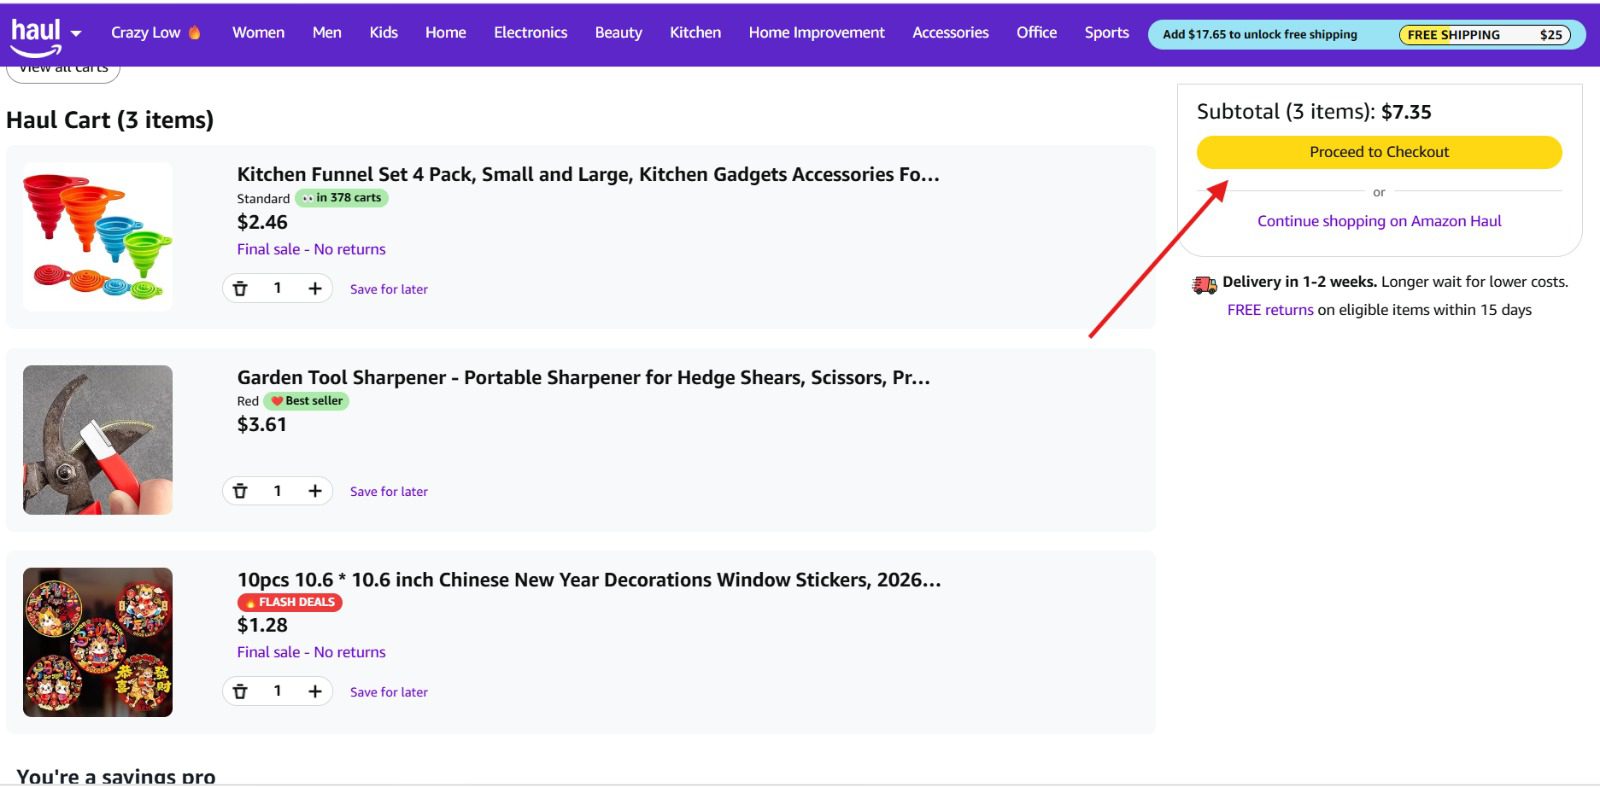Viewport: 1600px width, 787px height.
Task: Increase quantity of Kitchen Funnel Set
Action: [315, 289]
